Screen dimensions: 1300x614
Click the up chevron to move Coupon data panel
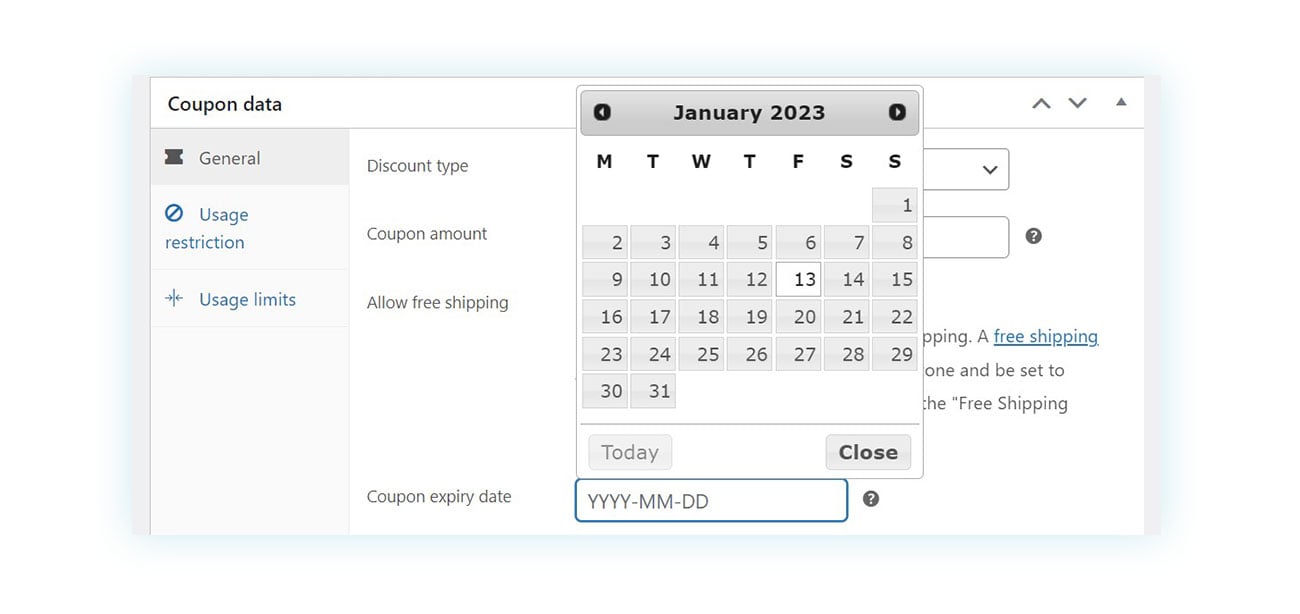coord(1041,102)
